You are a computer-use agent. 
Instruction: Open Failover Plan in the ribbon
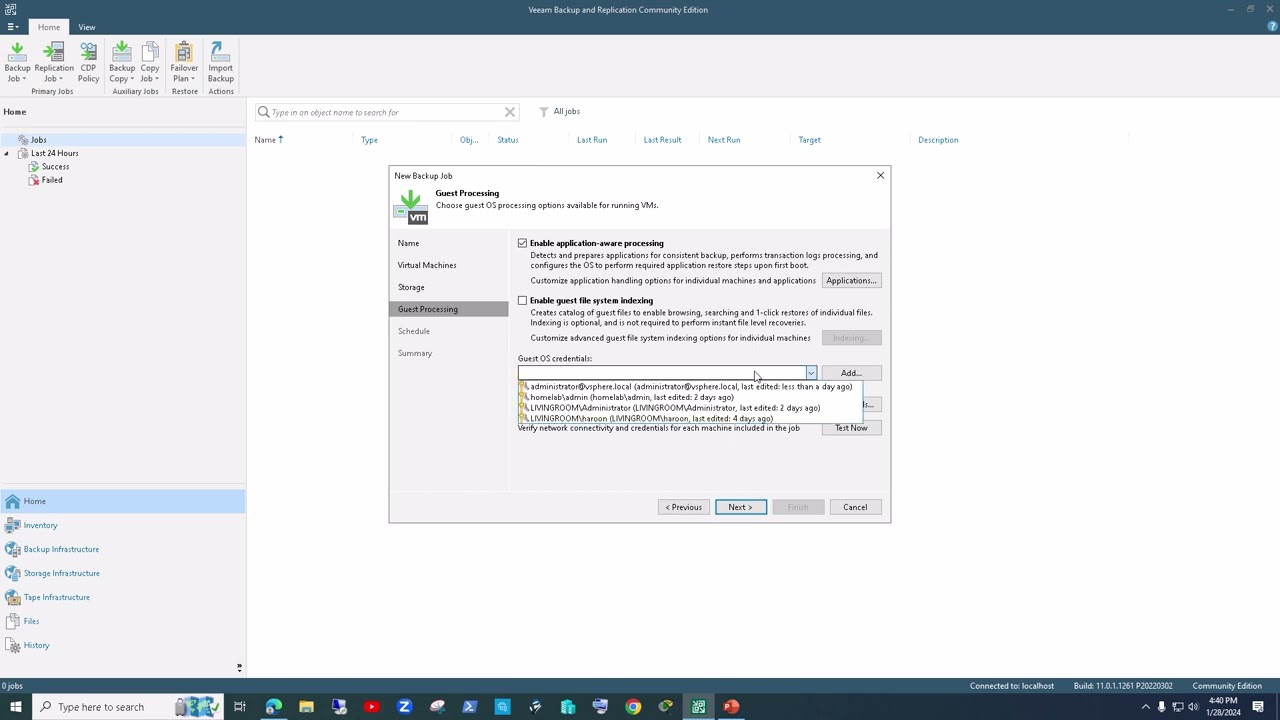click(184, 62)
